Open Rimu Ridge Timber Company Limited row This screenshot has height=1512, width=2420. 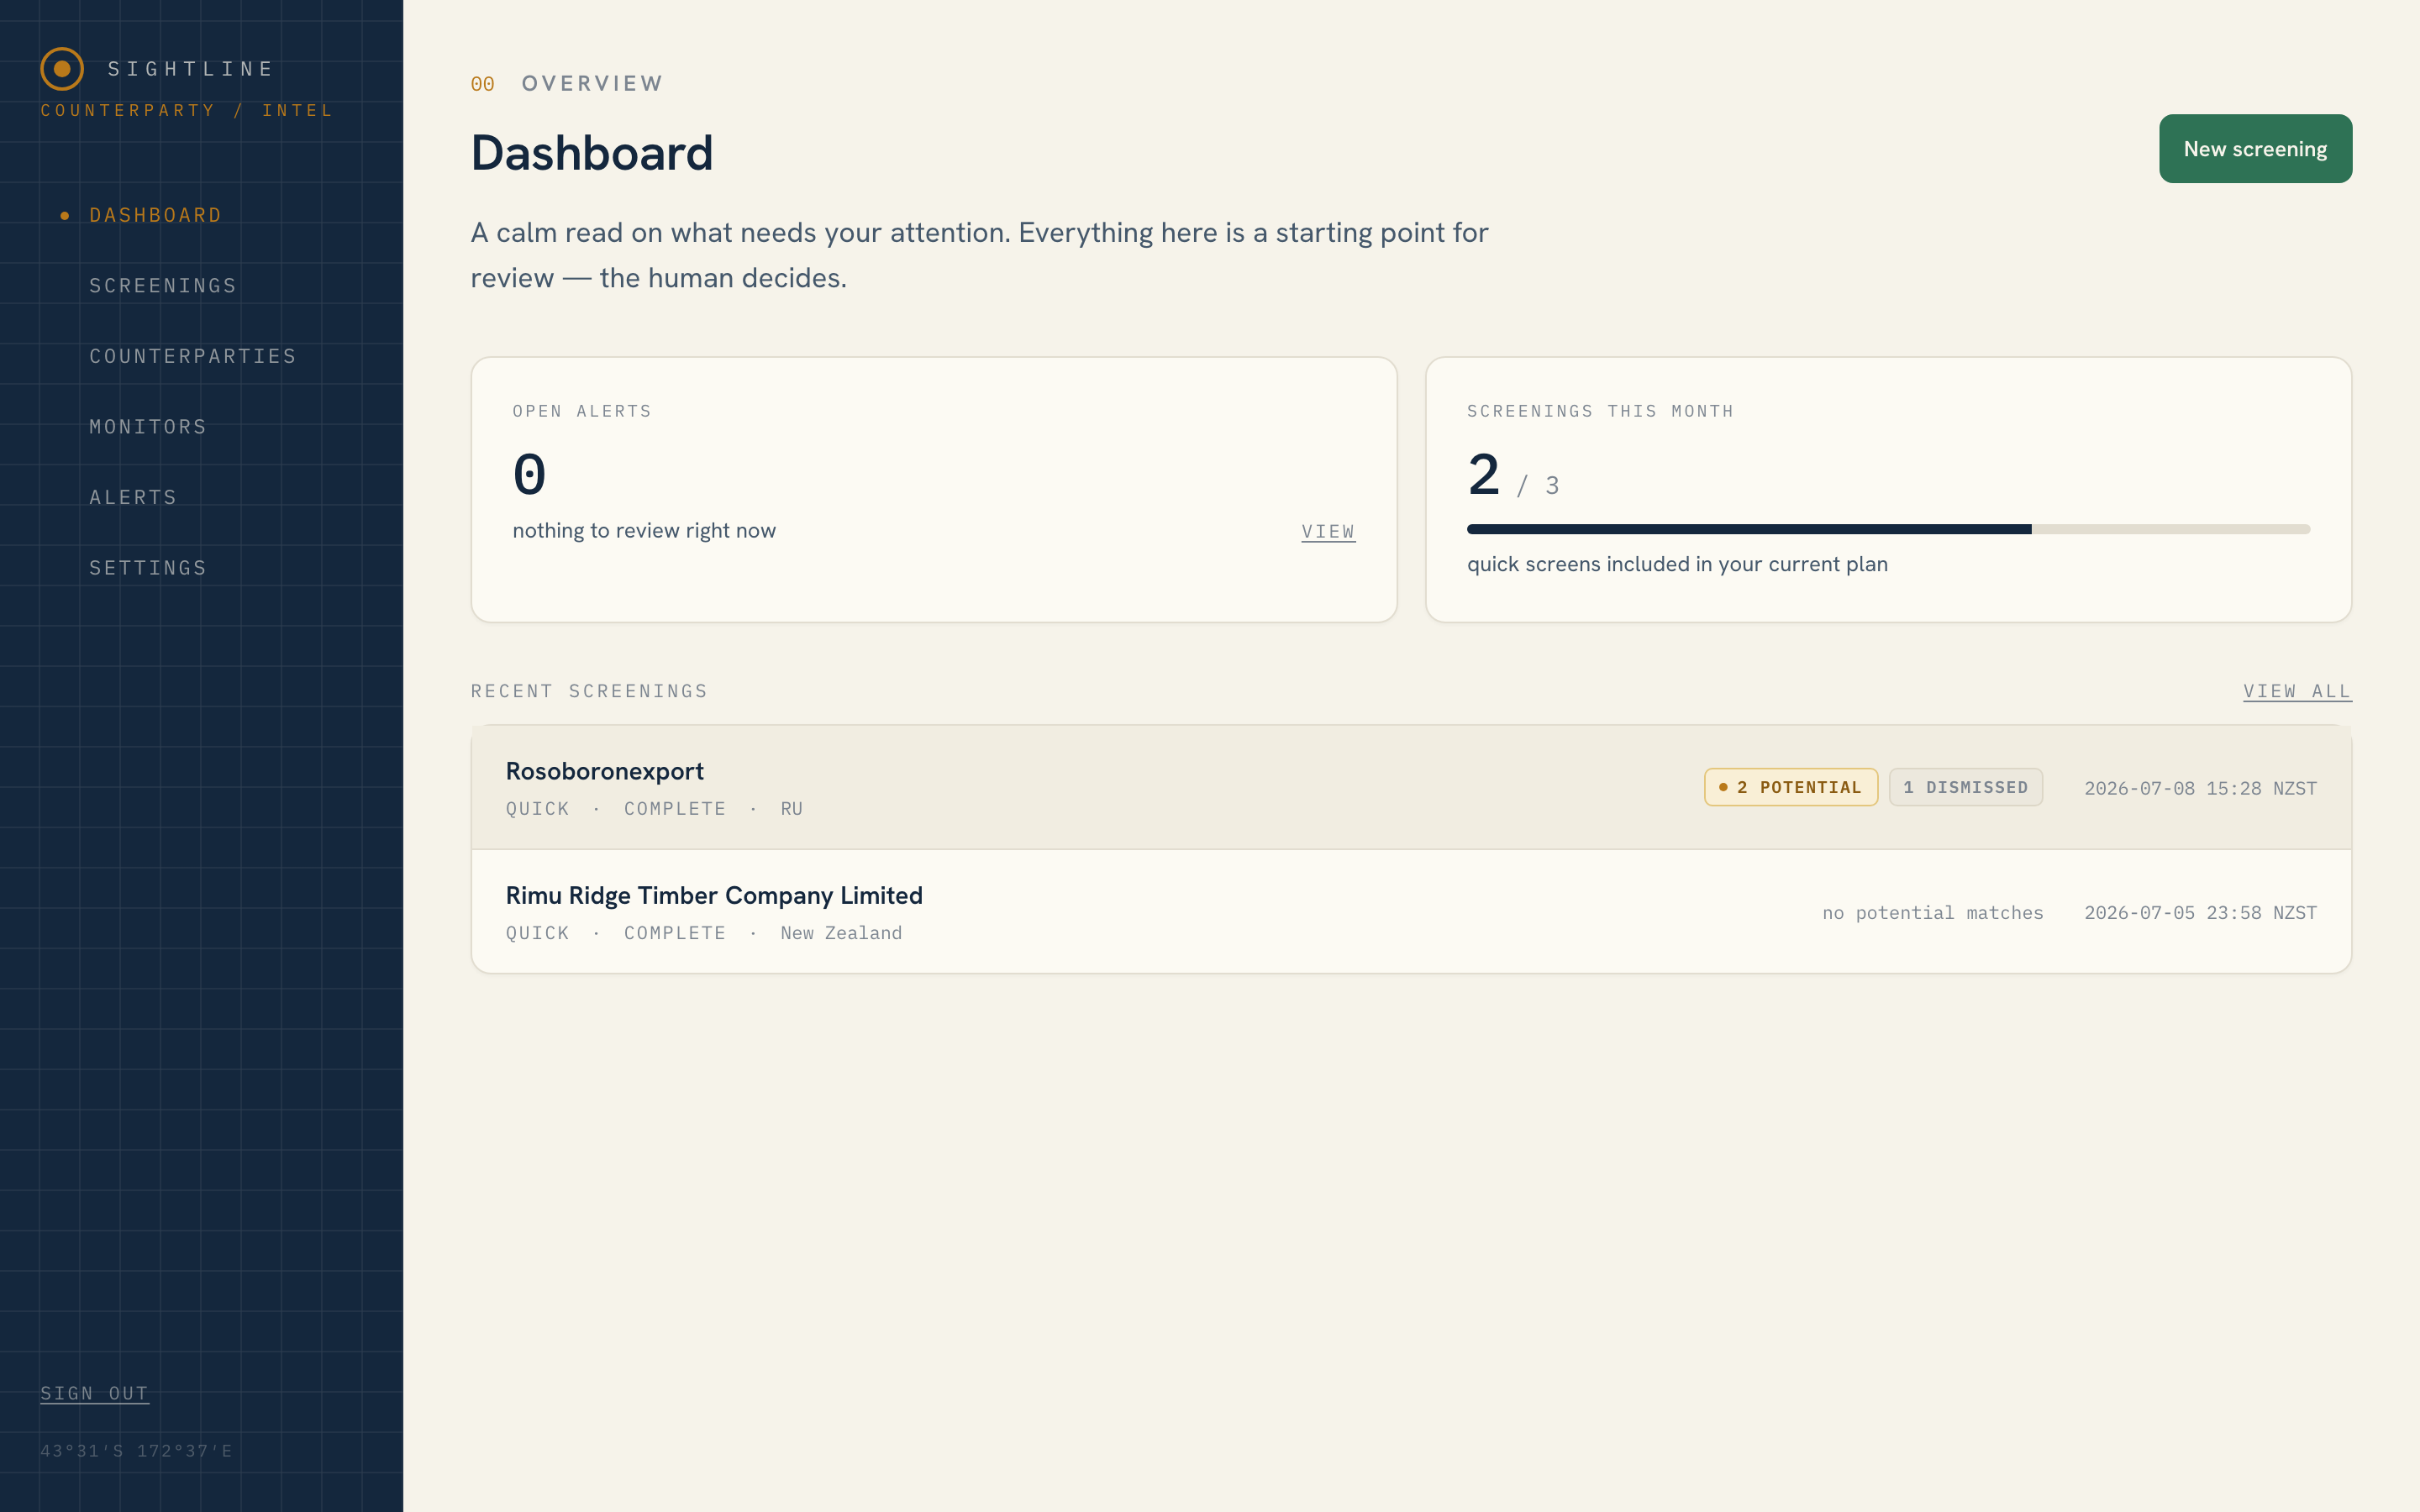click(x=1411, y=912)
